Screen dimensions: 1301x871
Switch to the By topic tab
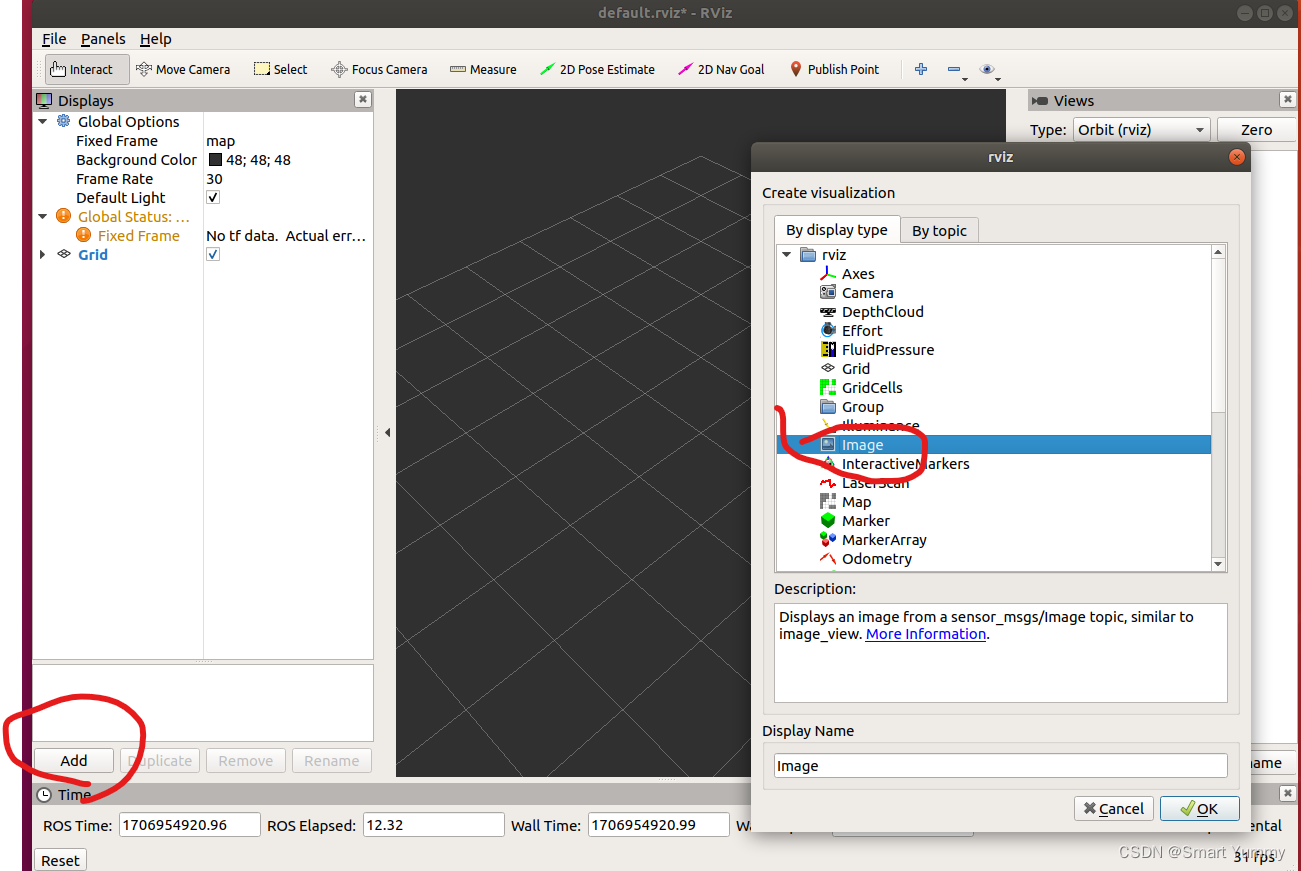(x=938, y=230)
